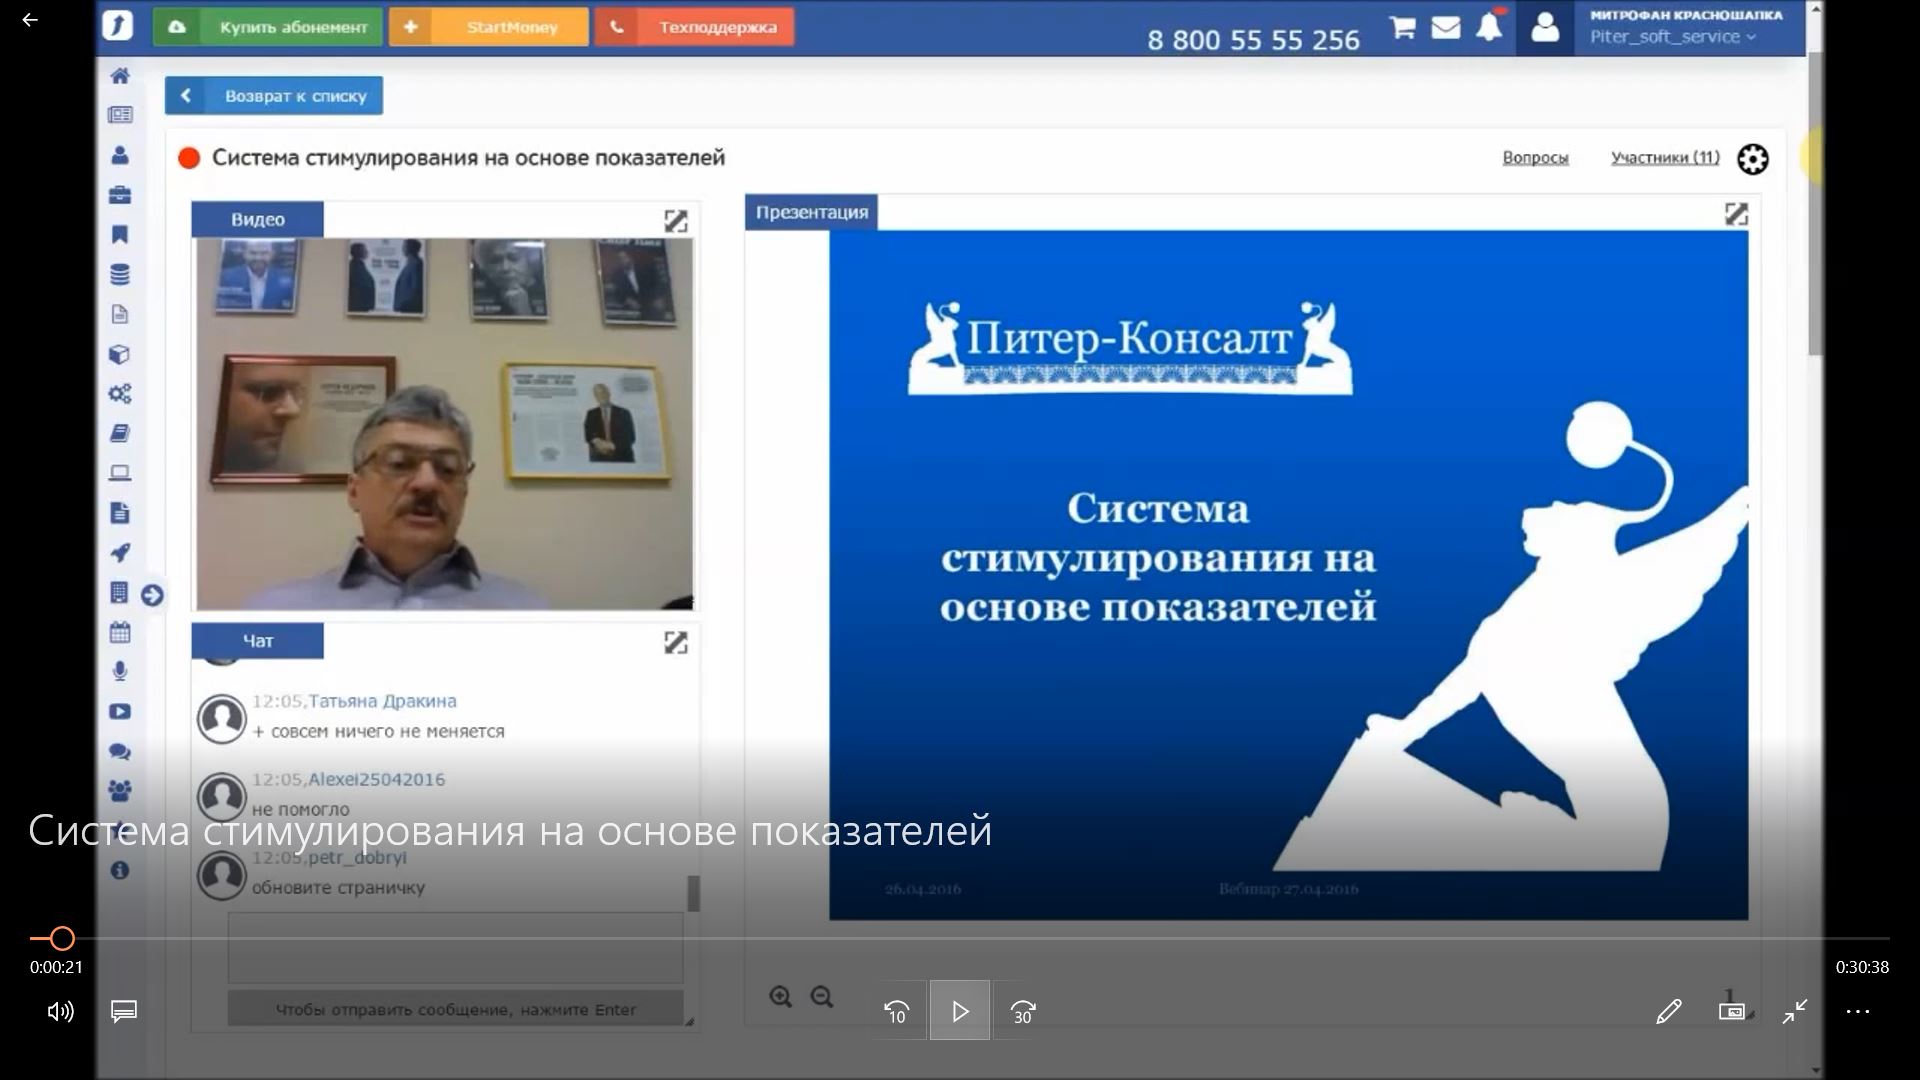
Task: Open the more options menu via ellipsis
Action: [x=1857, y=1011]
